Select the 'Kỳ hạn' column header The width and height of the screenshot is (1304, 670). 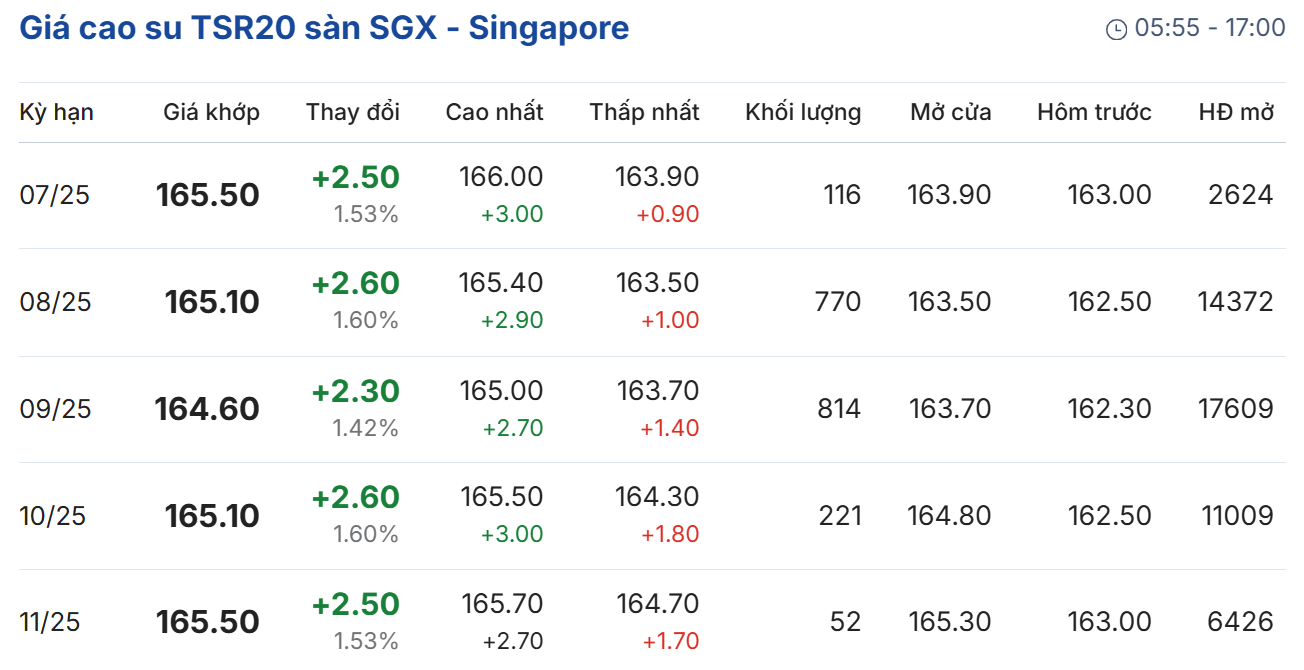click(x=57, y=112)
